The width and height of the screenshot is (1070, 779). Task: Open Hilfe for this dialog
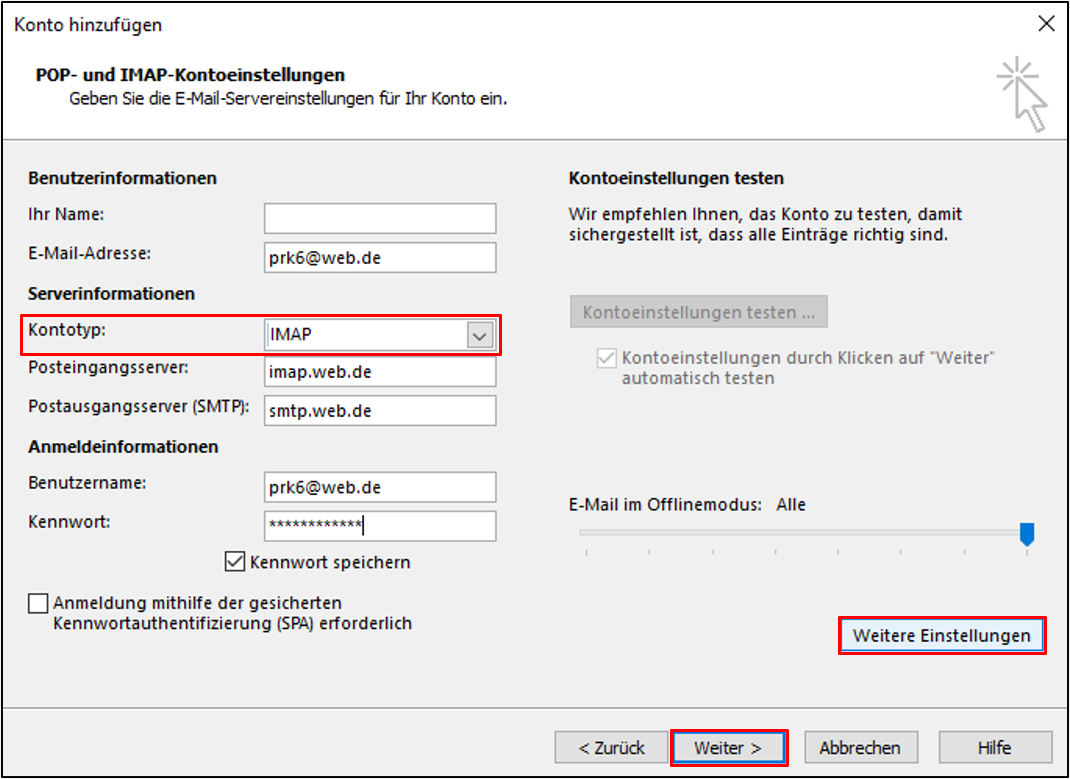click(x=994, y=747)
